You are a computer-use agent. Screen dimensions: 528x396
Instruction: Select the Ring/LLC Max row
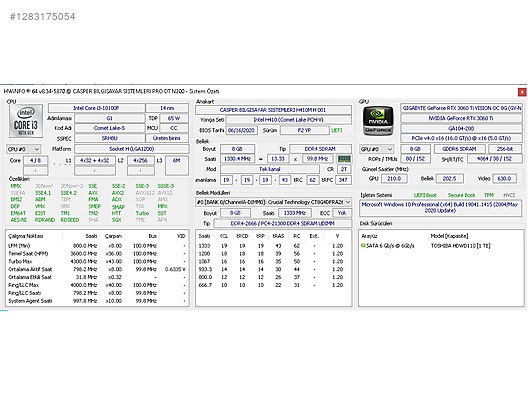[97, 285]
